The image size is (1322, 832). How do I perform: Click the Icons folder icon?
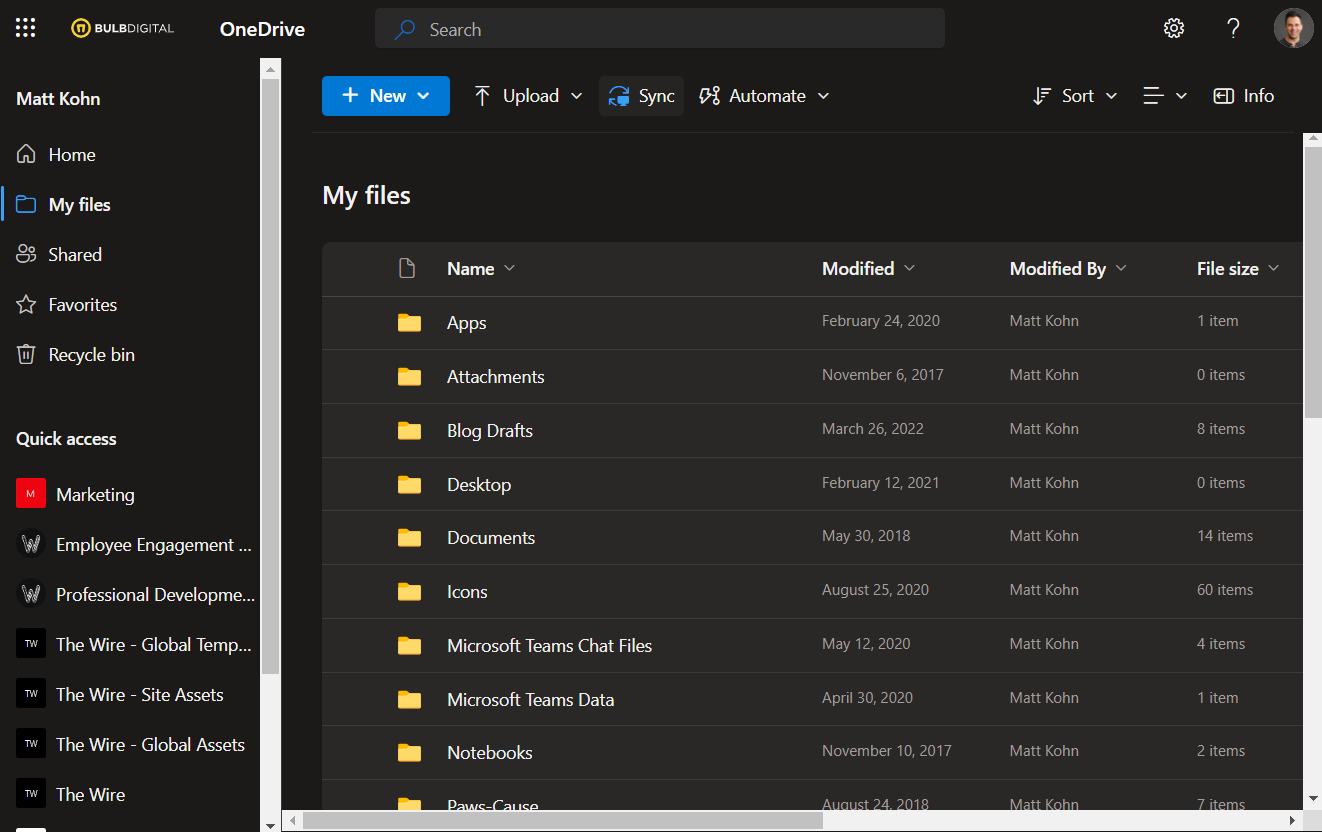point(409,591)
